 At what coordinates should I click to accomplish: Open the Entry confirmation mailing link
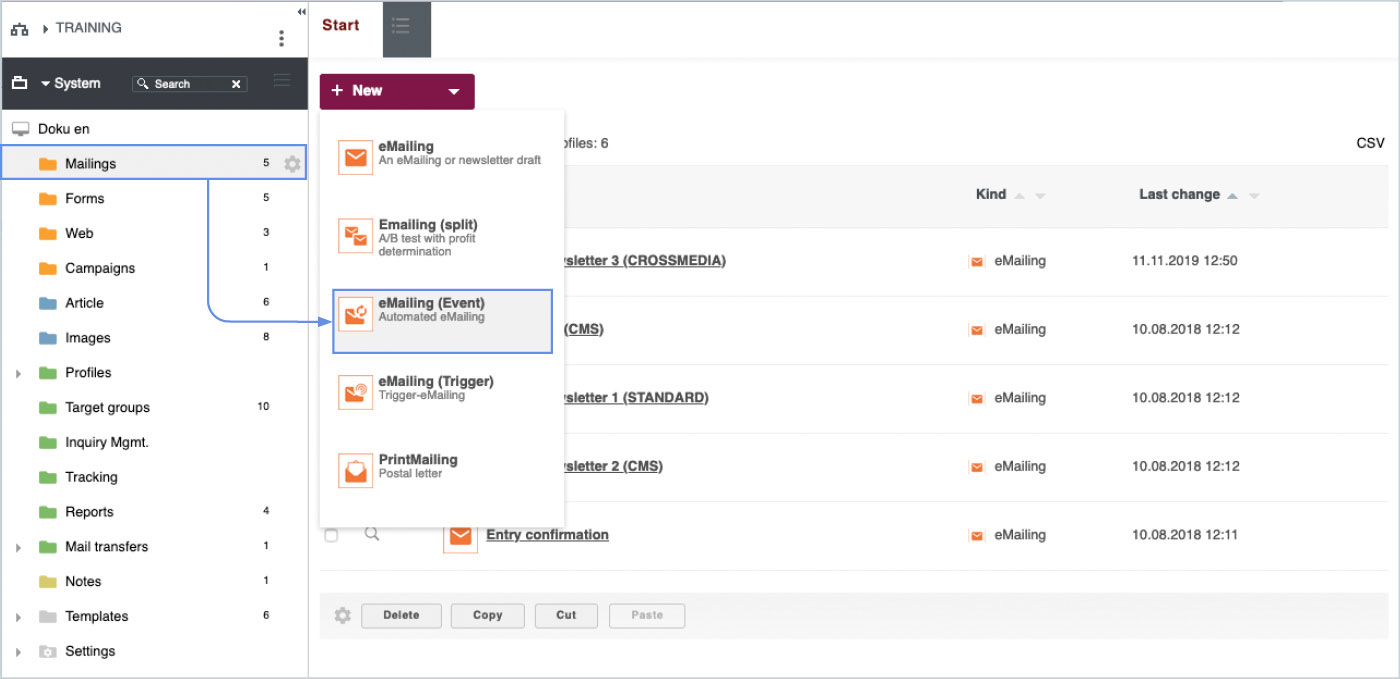547,535
